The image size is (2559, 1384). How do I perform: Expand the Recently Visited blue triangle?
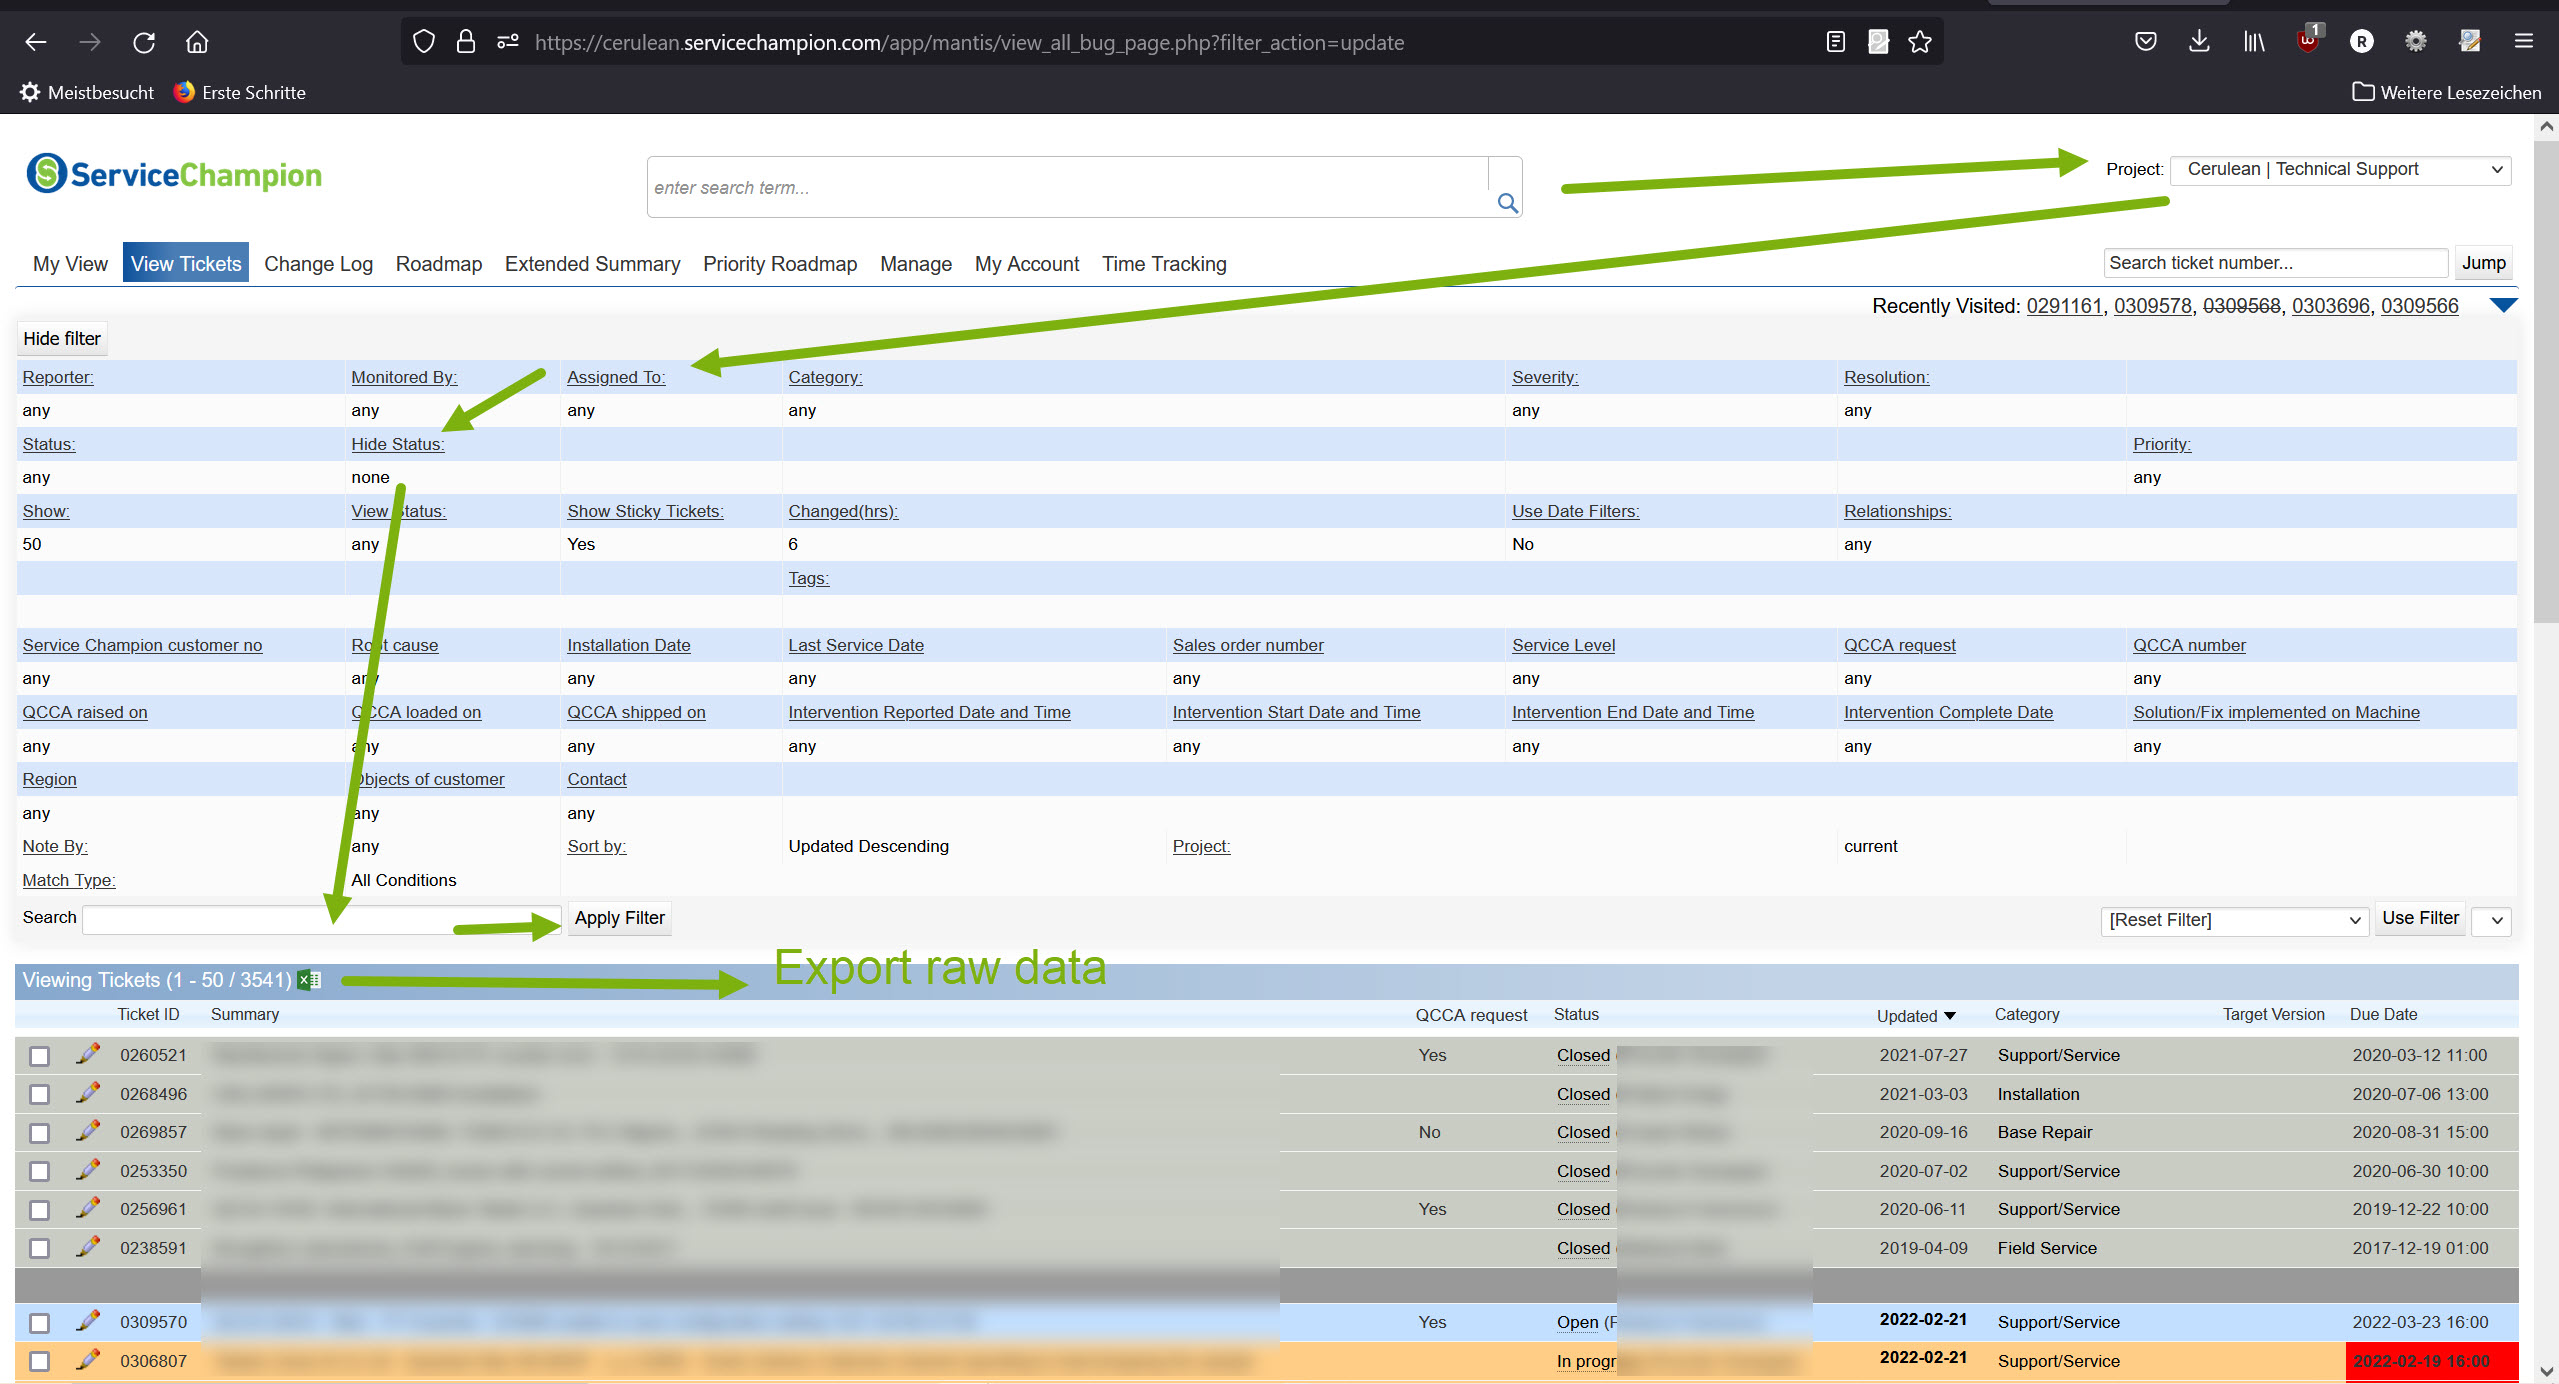tap(2502, 305)
